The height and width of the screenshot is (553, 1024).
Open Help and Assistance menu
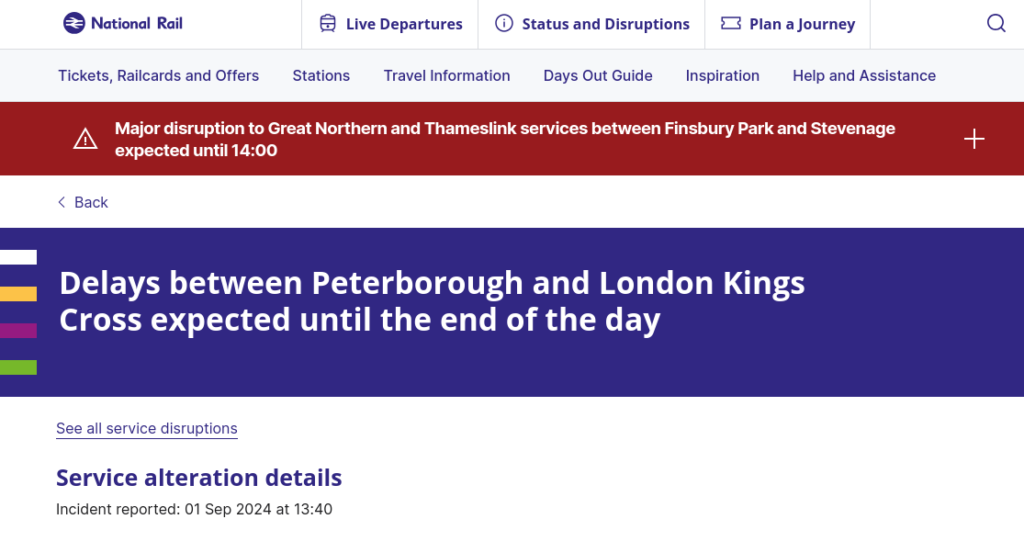(864, 76)
